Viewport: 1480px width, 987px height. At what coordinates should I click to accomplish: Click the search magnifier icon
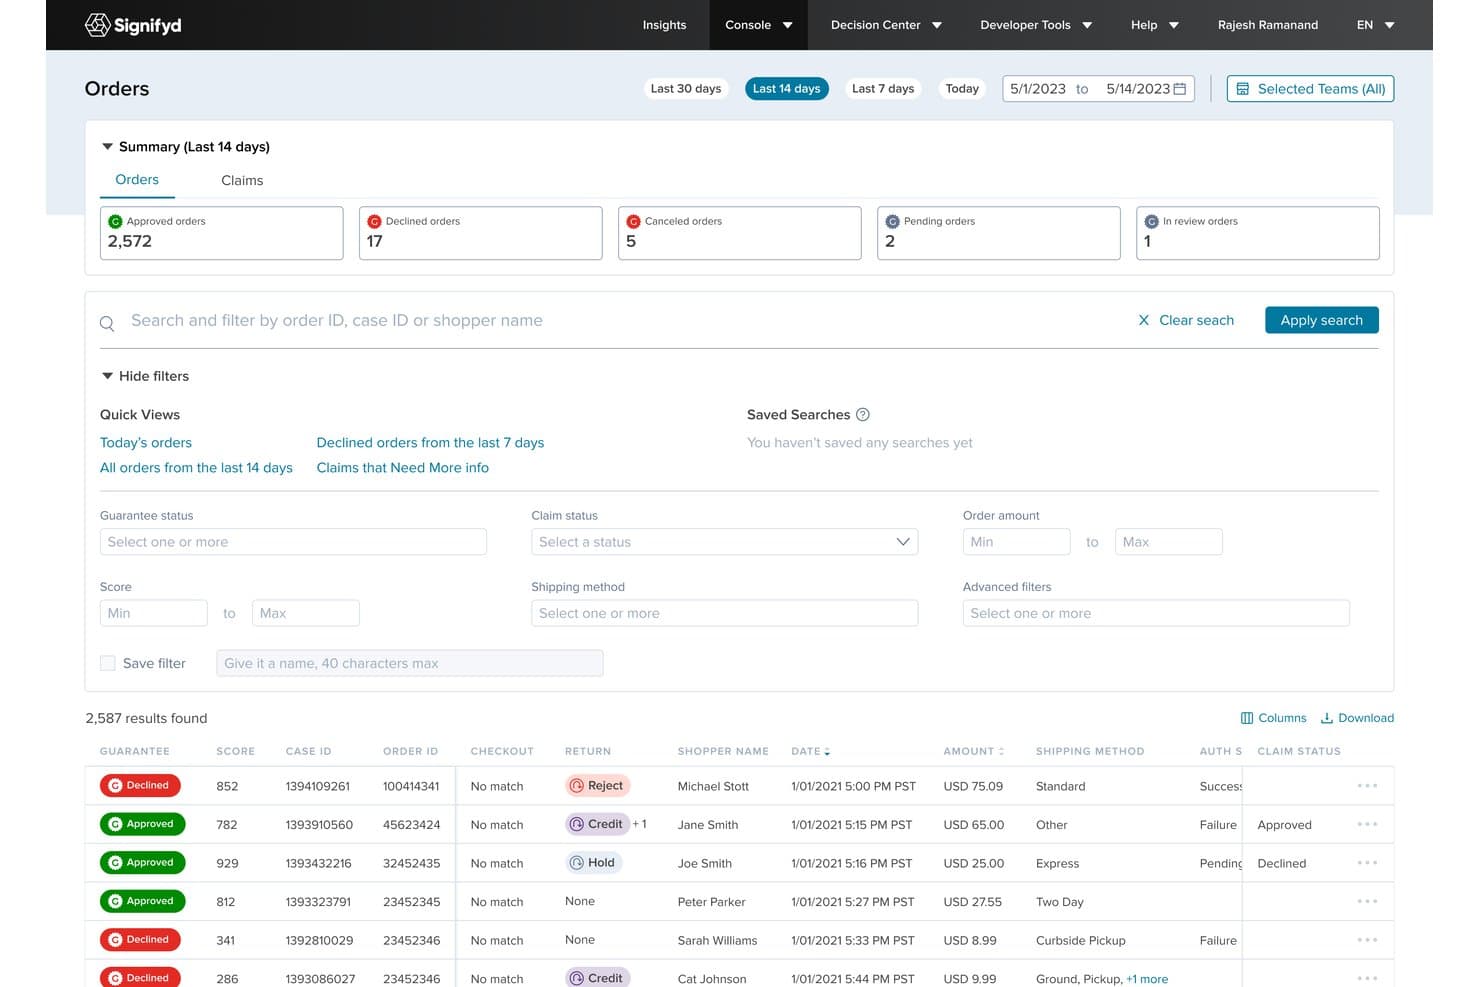tap(107, 323)
